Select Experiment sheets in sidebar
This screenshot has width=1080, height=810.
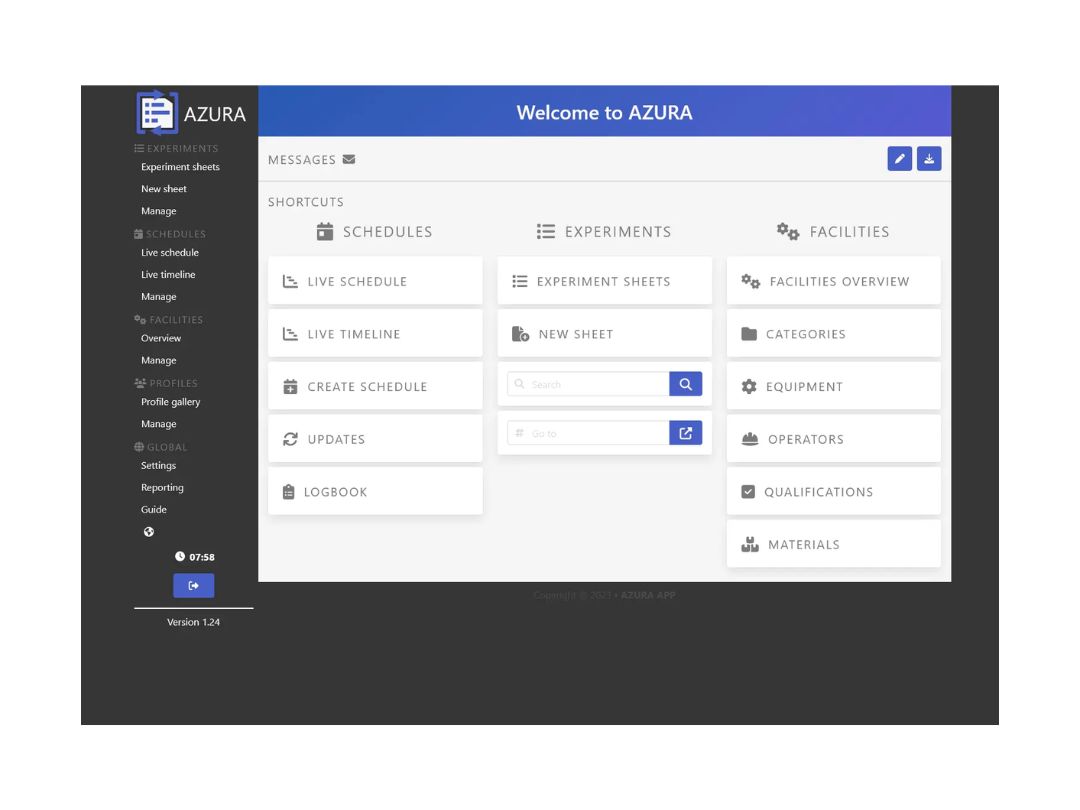coord(180,167)
